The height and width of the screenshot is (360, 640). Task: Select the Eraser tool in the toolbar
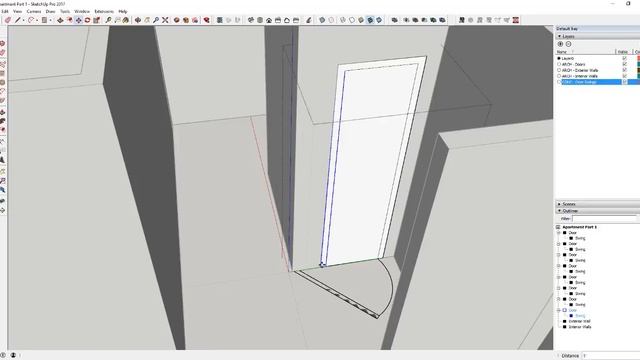coord(8,20)
